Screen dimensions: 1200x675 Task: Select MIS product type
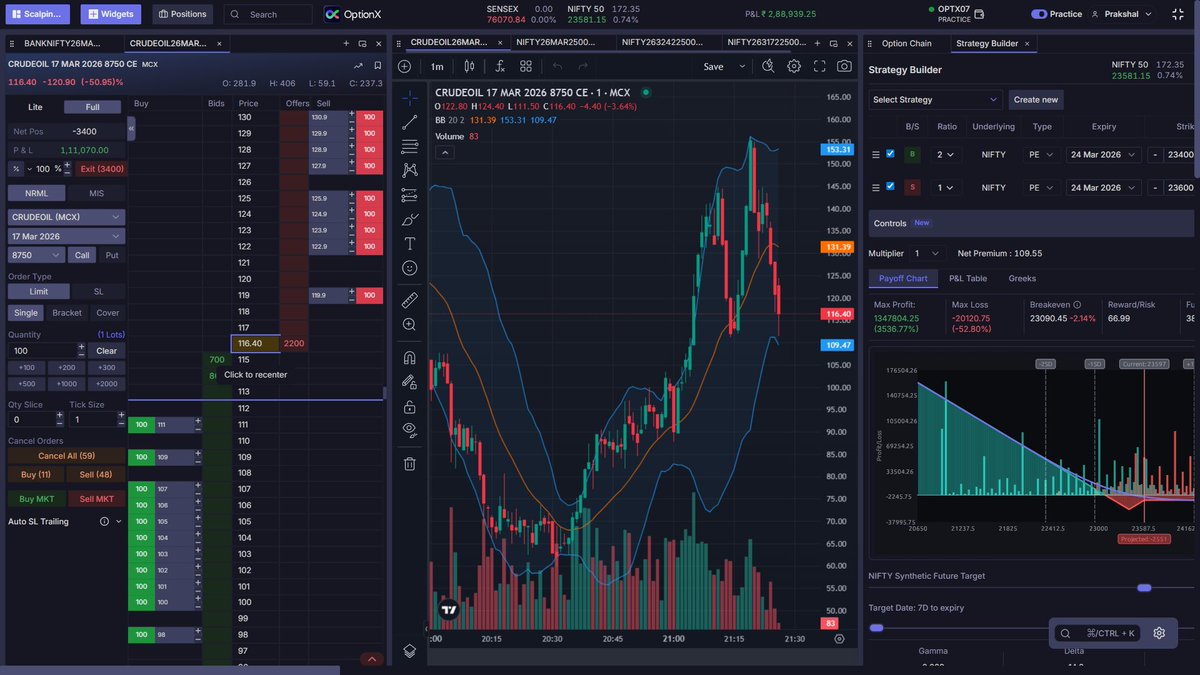96,193
